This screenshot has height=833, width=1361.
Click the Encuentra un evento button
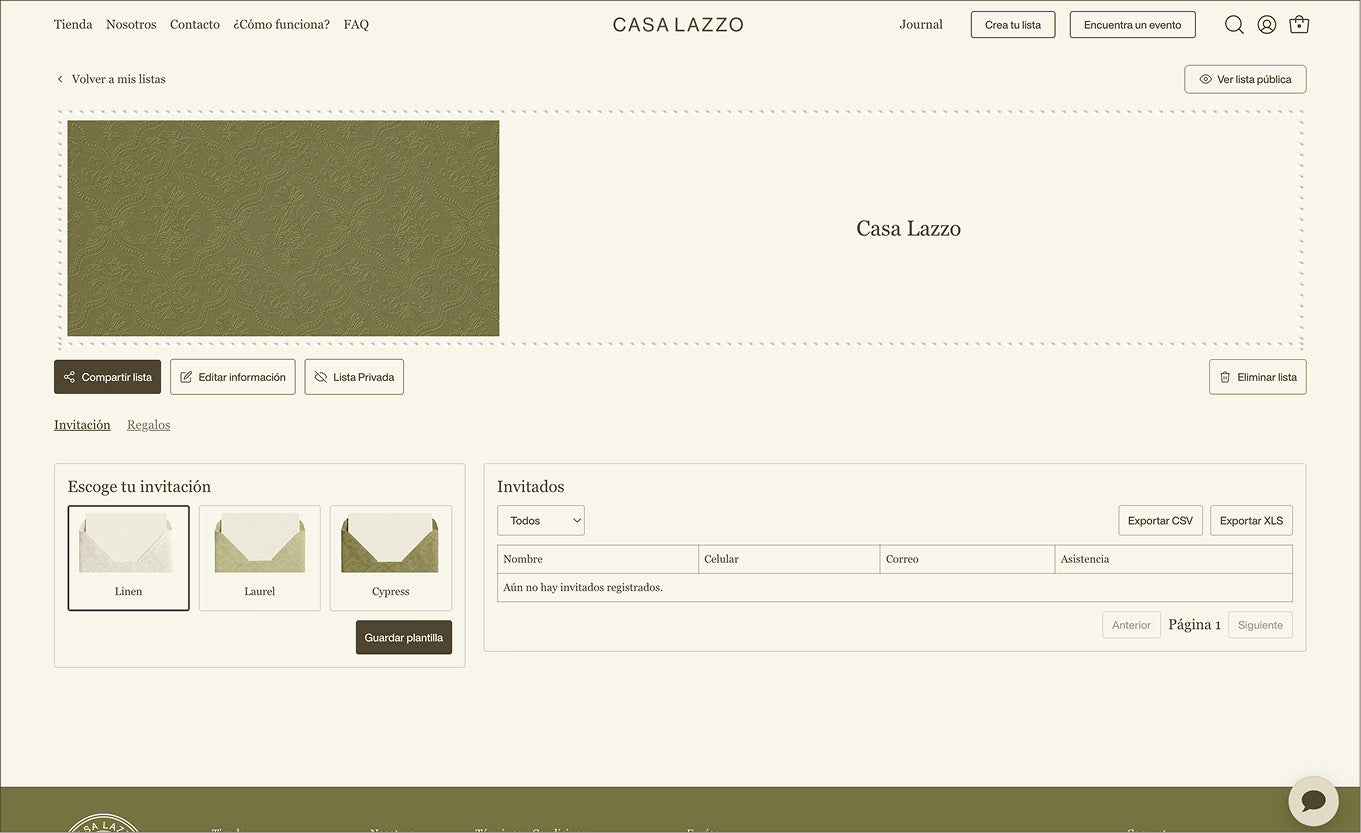coord(1133,25)
